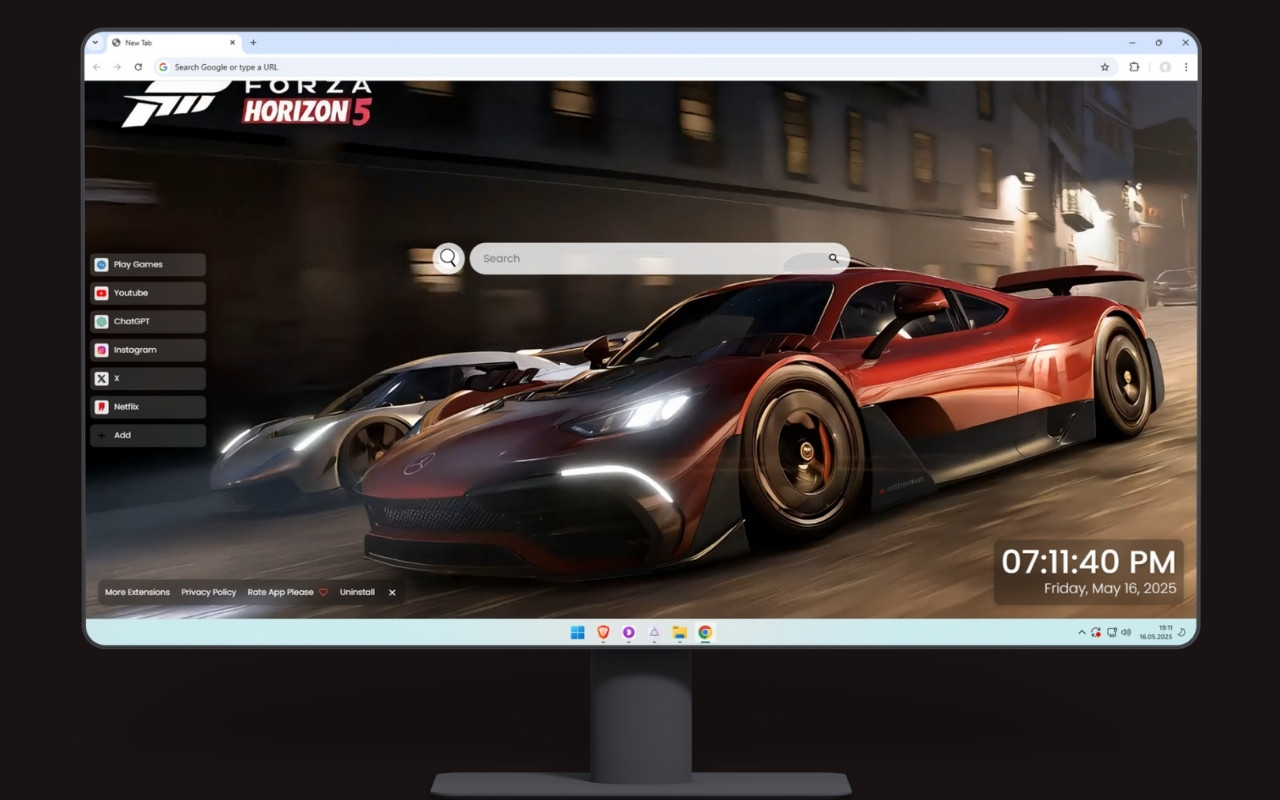Open volume speaker tray icon
This screenshot has width=1280, height=800.
pyautogui.click(x=1126, y=633)
